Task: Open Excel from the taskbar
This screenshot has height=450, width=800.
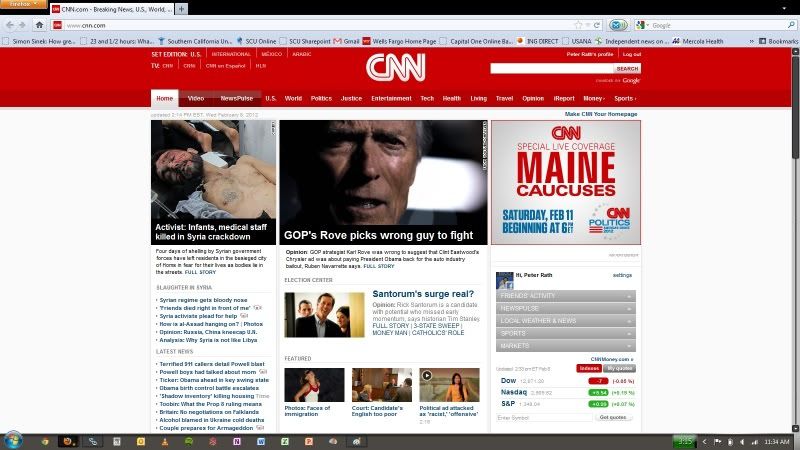Action: 285,441
